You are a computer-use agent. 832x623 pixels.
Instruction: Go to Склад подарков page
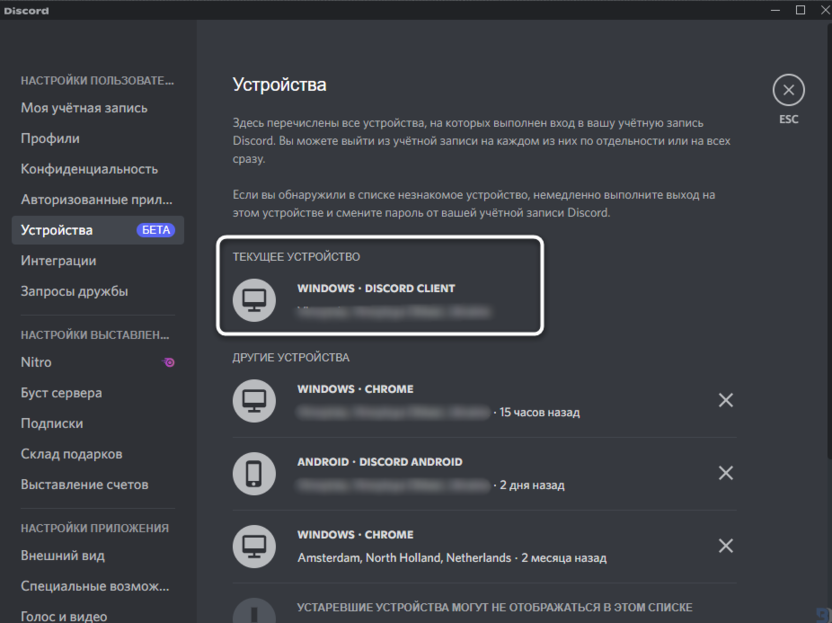(x=71, y=454)
